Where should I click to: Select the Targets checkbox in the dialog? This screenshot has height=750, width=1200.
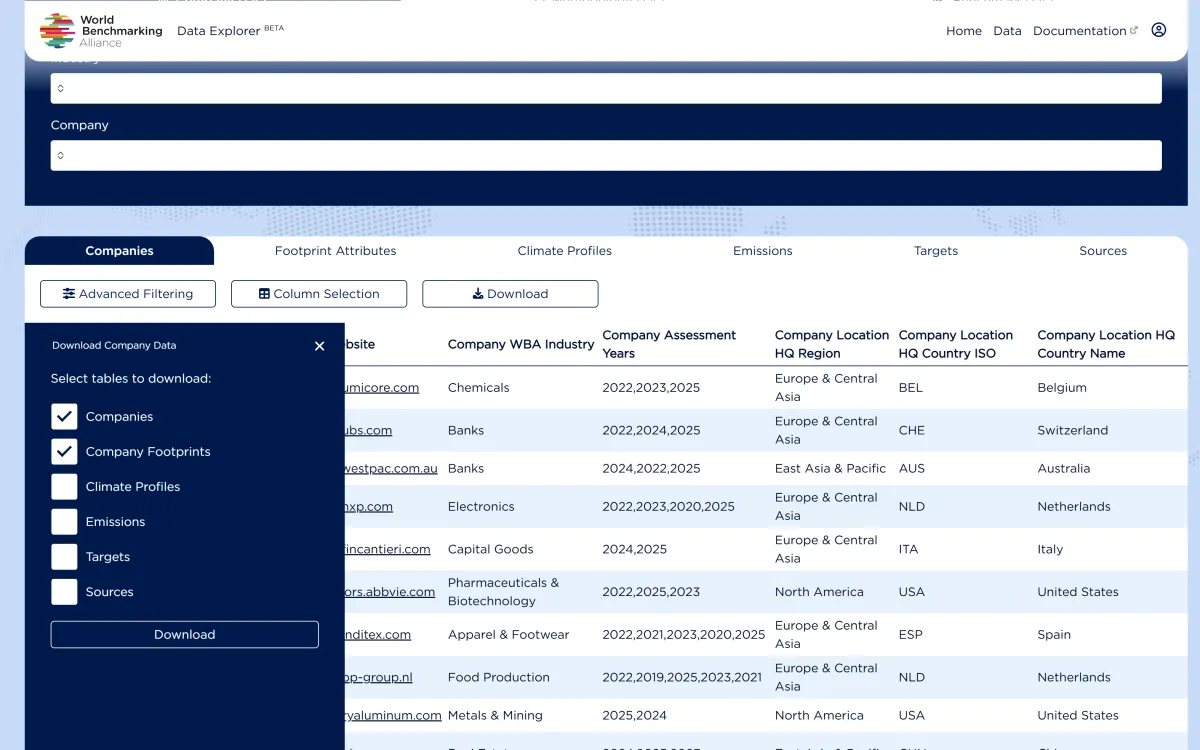tap(63, 556)
